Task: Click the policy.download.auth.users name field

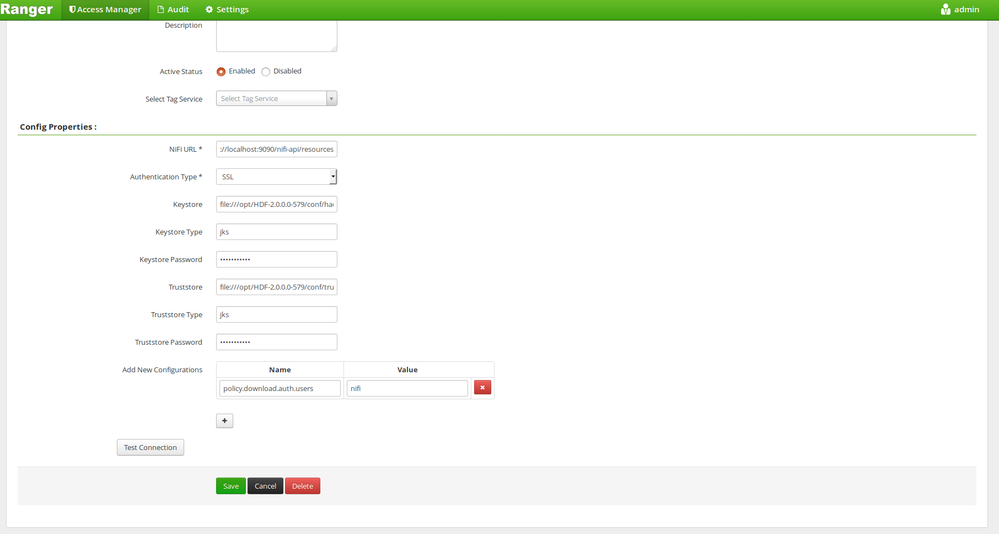Action: coord(280,388)
